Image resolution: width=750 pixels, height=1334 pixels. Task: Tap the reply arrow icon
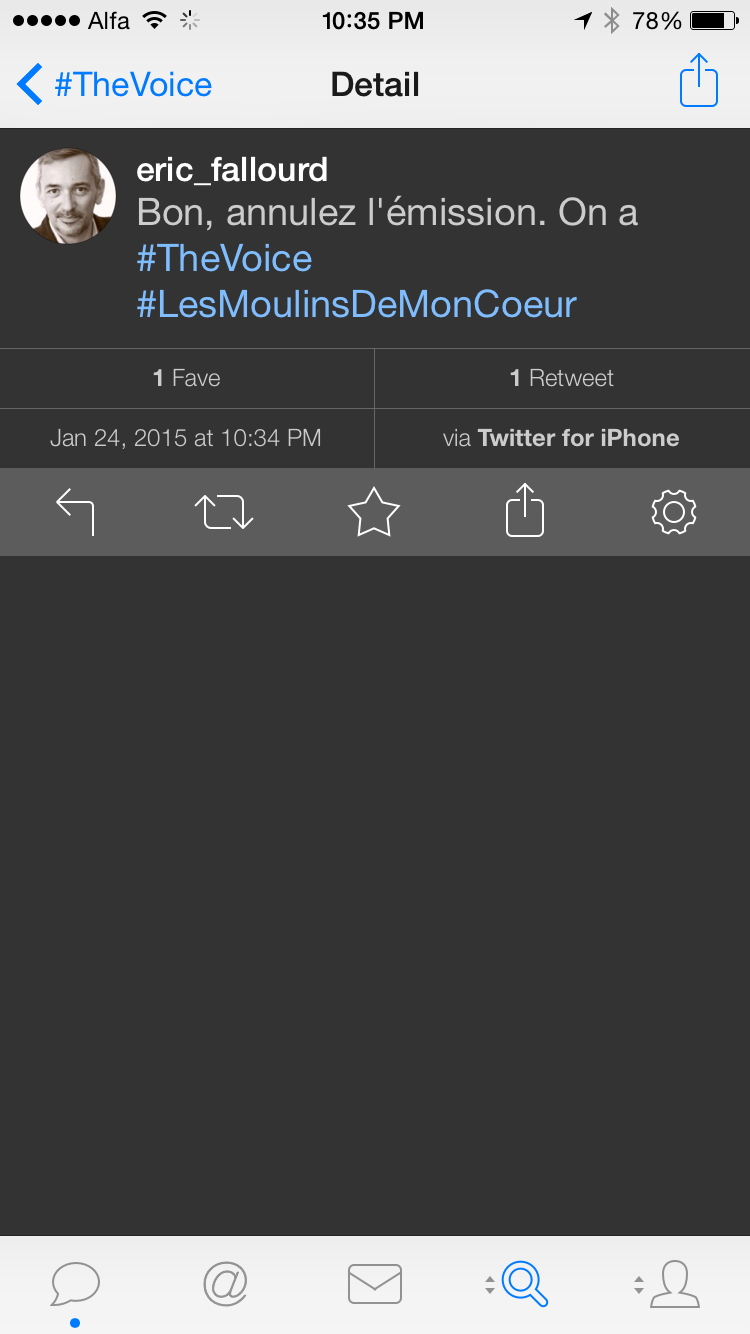(75, 512)
